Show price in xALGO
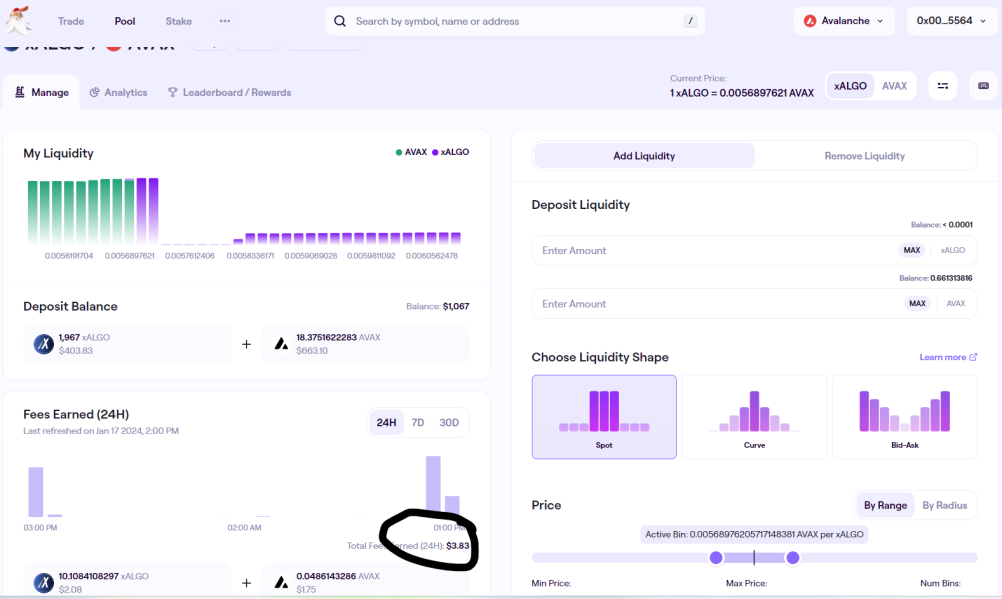Viewport: 1002px width, 599px height. 850,86
